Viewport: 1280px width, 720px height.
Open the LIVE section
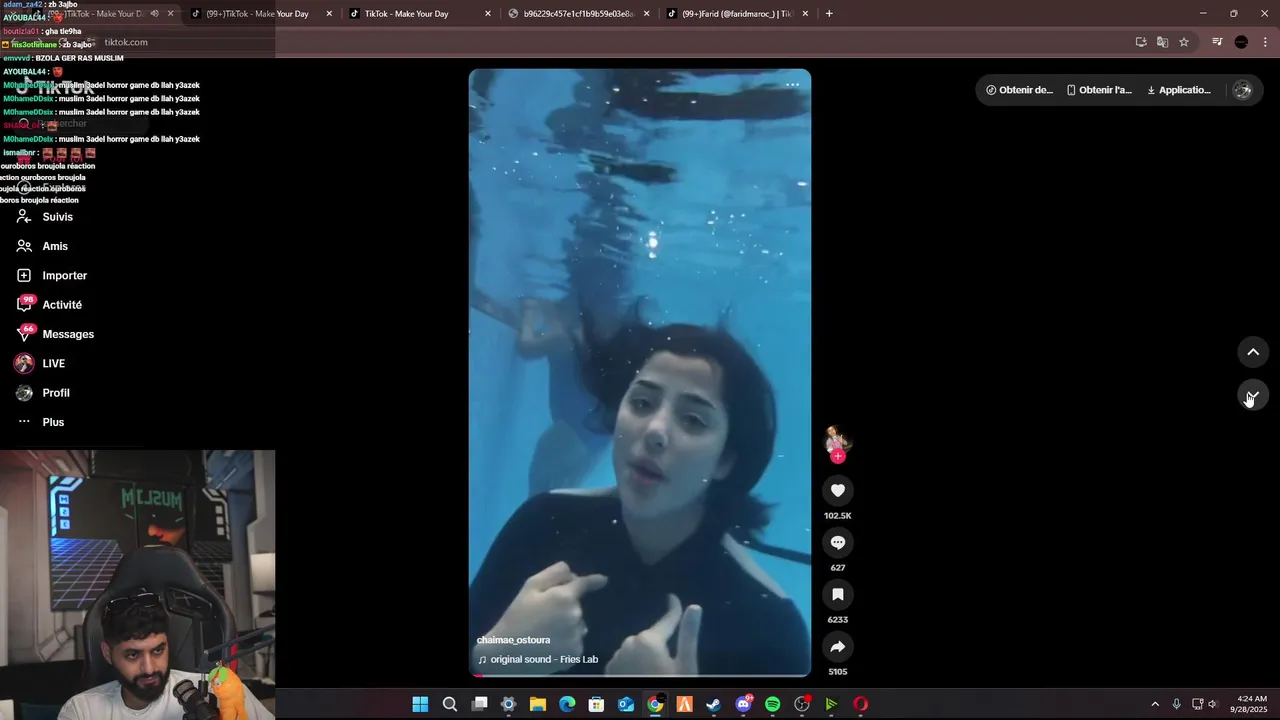(x=53, y=364)
